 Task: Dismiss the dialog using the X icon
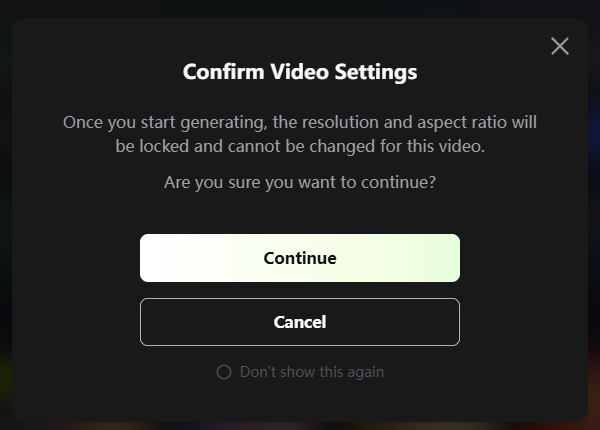560,46
